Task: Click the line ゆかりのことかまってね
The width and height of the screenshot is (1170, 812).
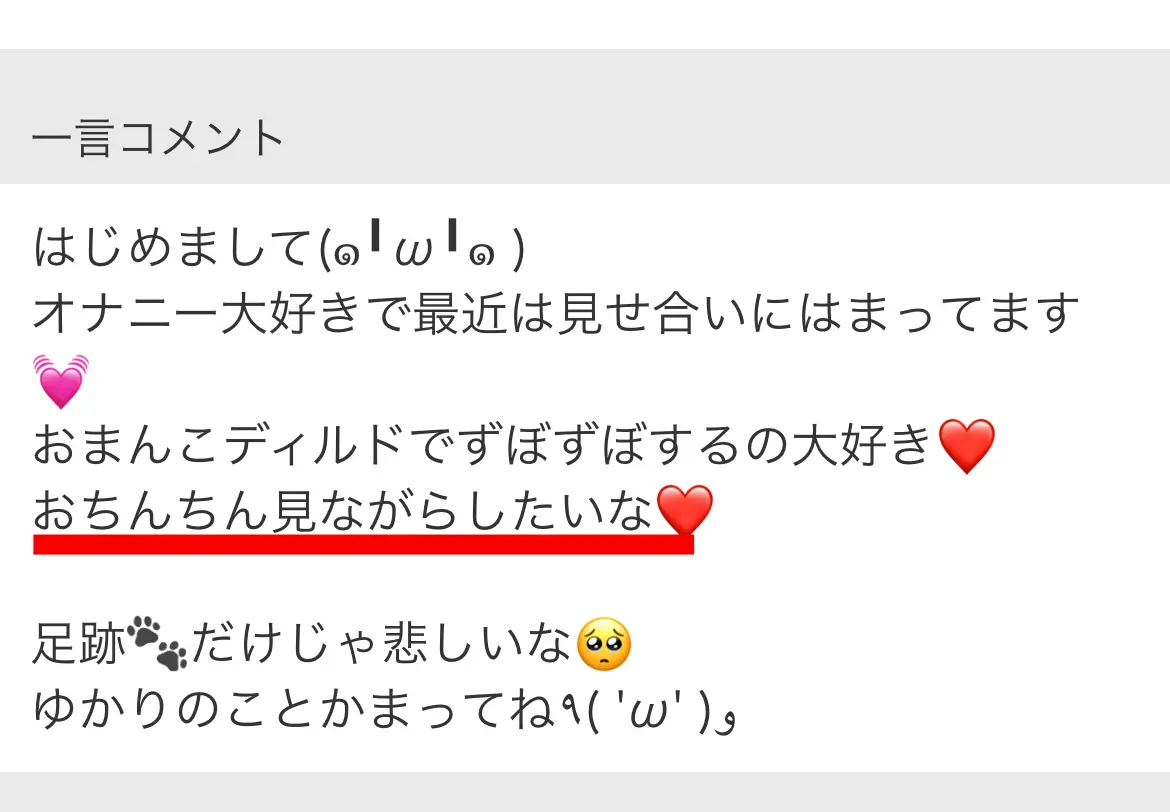Action: [294, 709]
